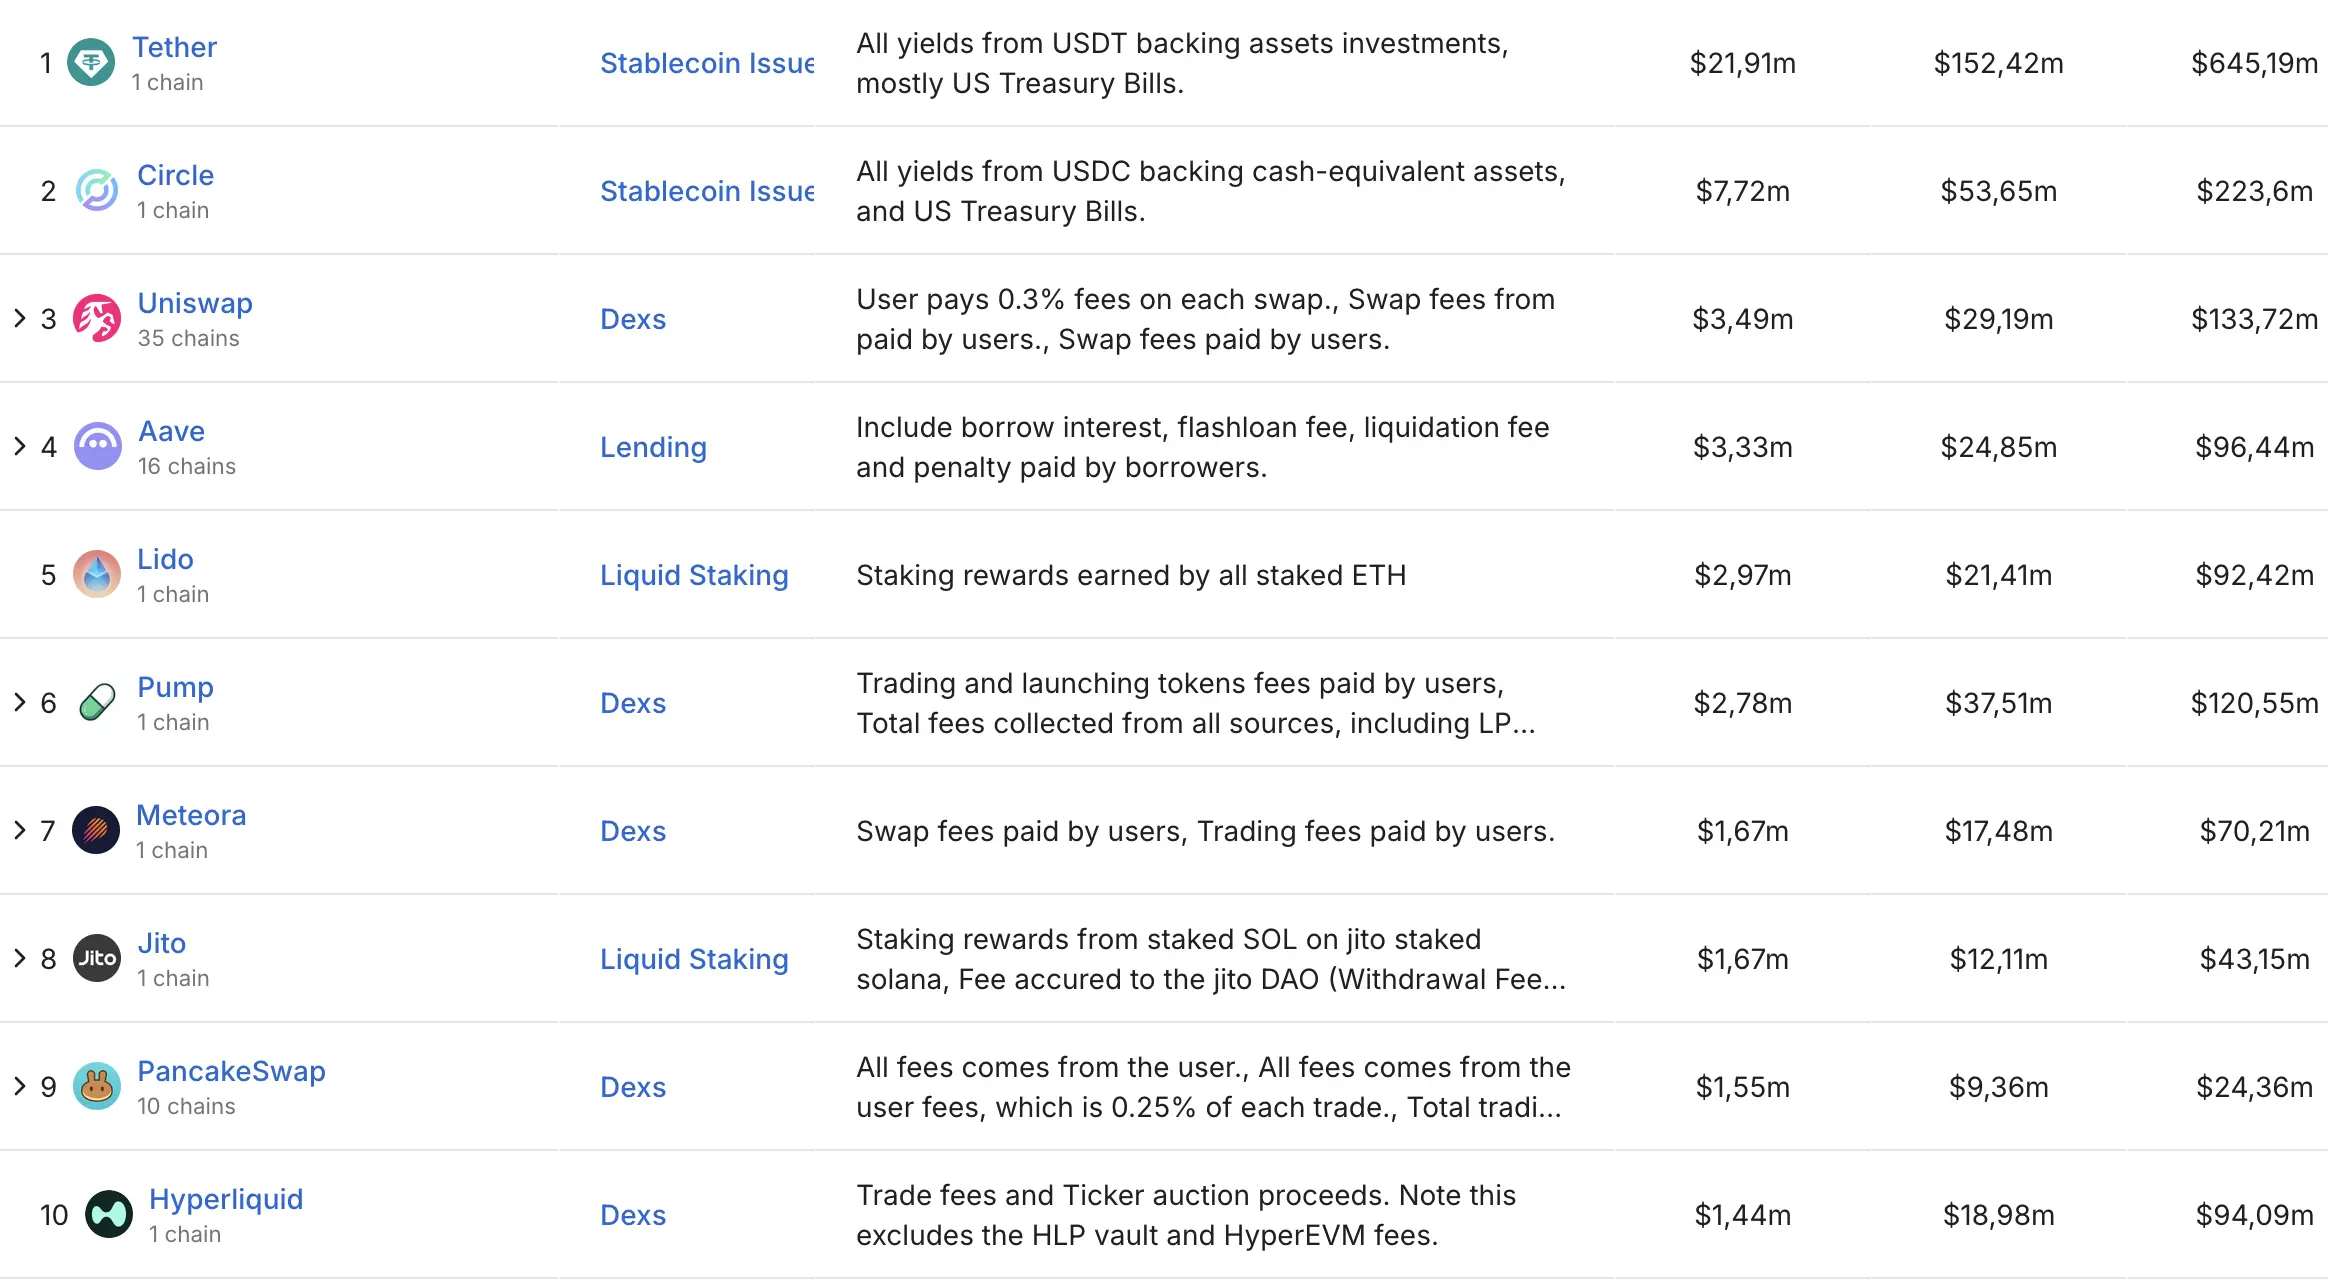This screenshot has height=1280, width=2328.
Task: Click the Jito logo icon
Action: [97, 958]
